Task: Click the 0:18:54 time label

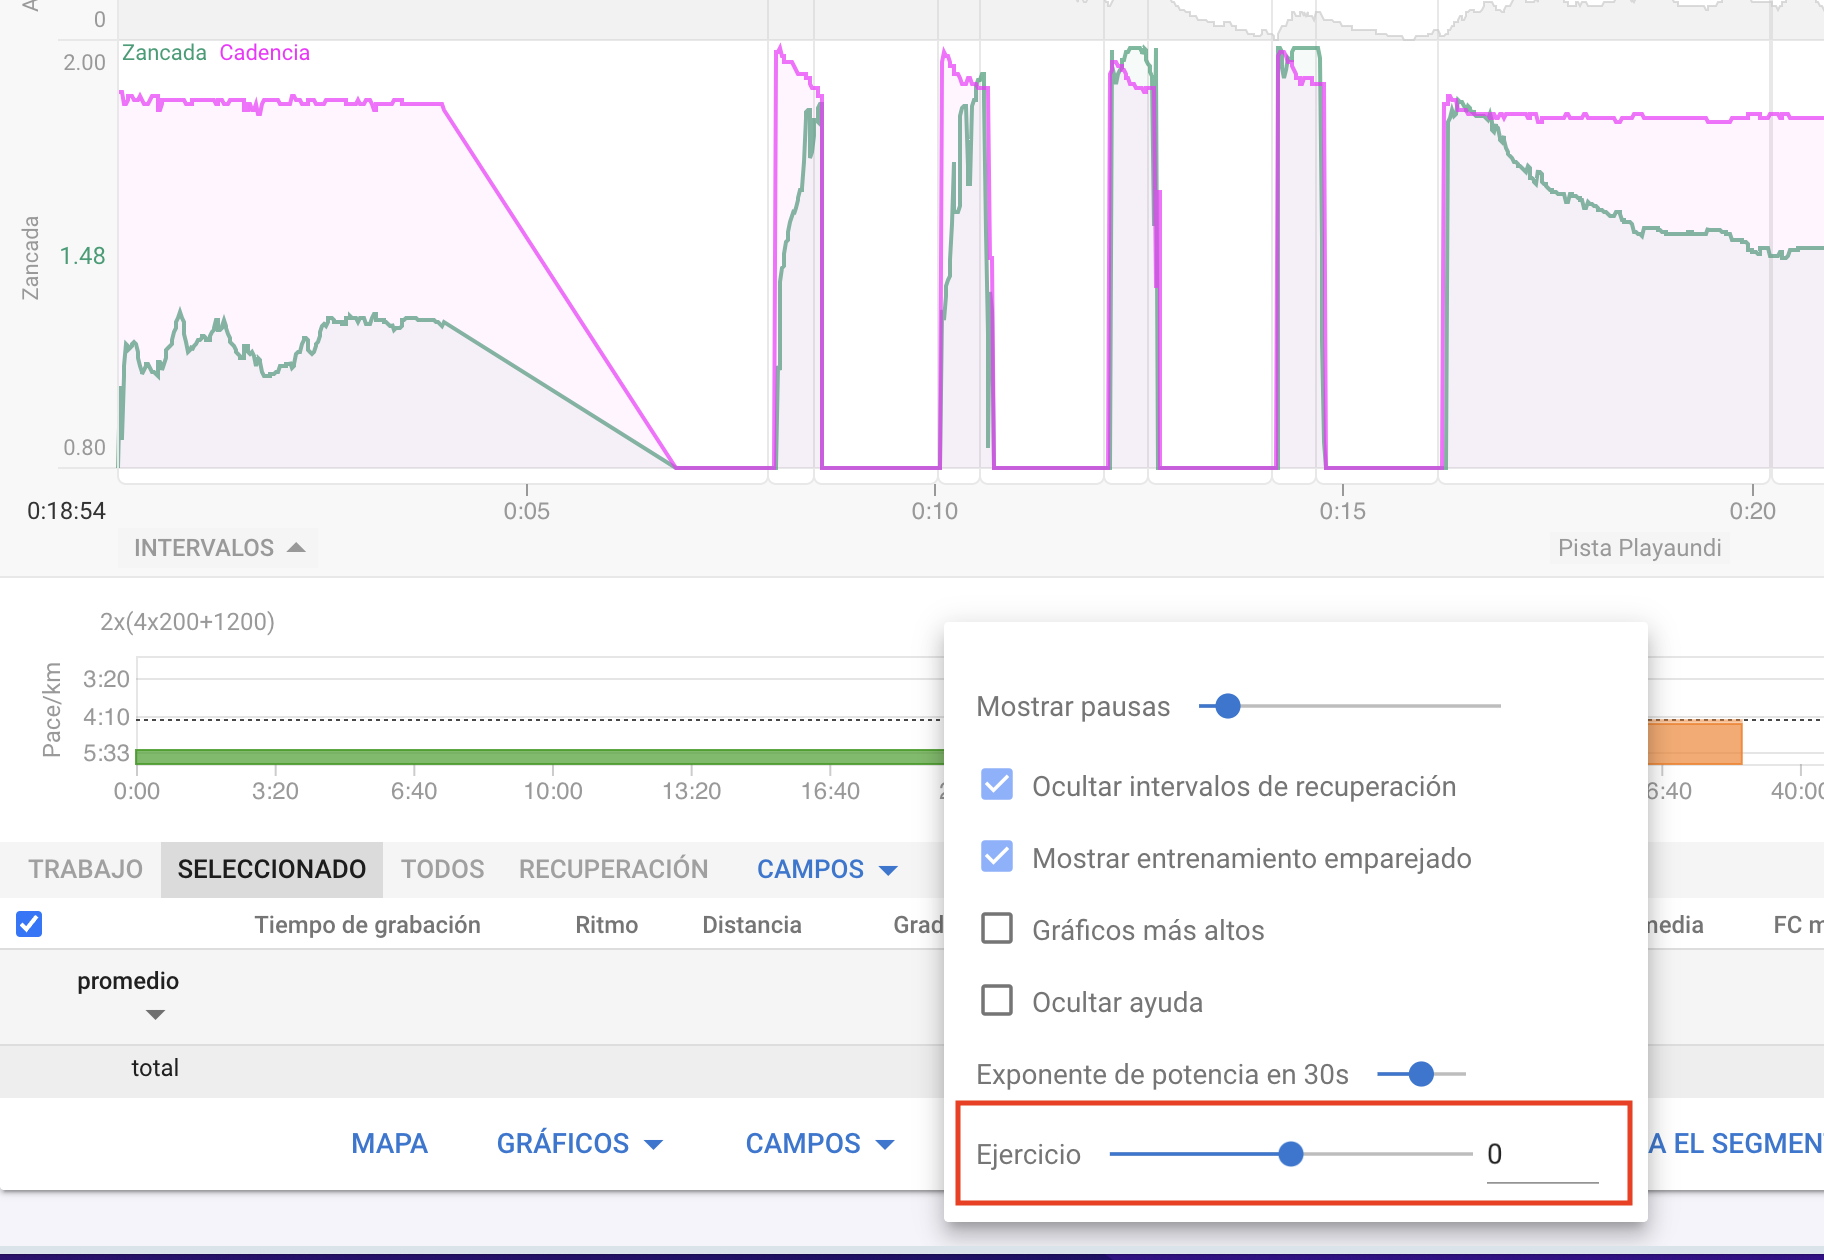Action: tap(66, 511)
